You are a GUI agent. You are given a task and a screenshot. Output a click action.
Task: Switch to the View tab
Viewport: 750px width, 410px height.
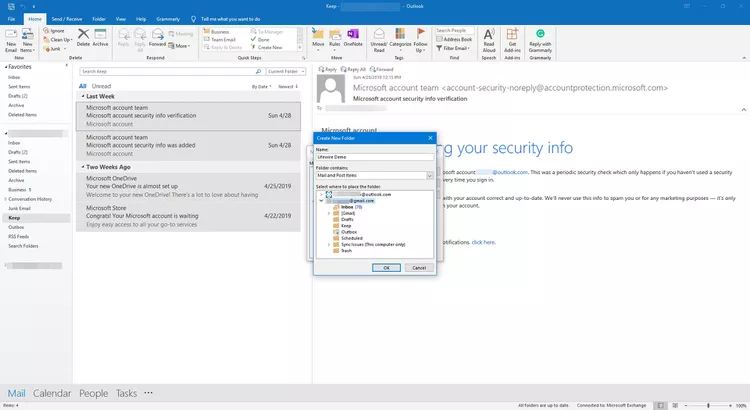[x=121, y=19]
